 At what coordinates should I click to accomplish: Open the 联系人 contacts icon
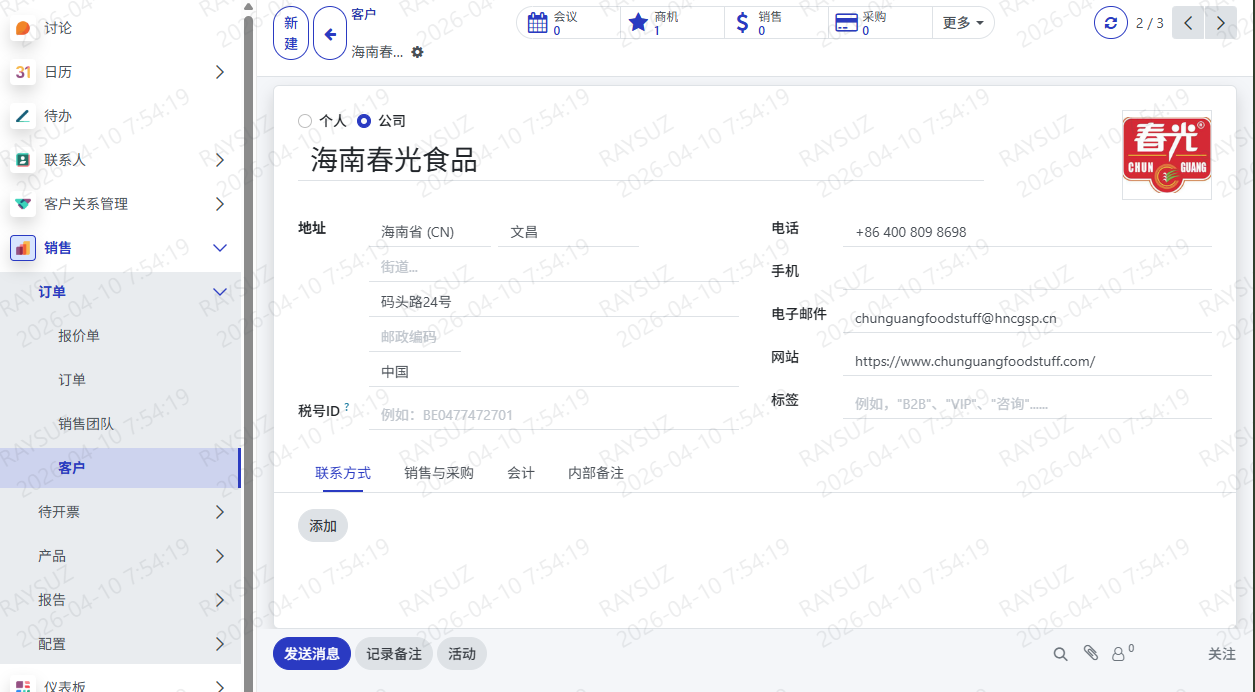point(23,160)
